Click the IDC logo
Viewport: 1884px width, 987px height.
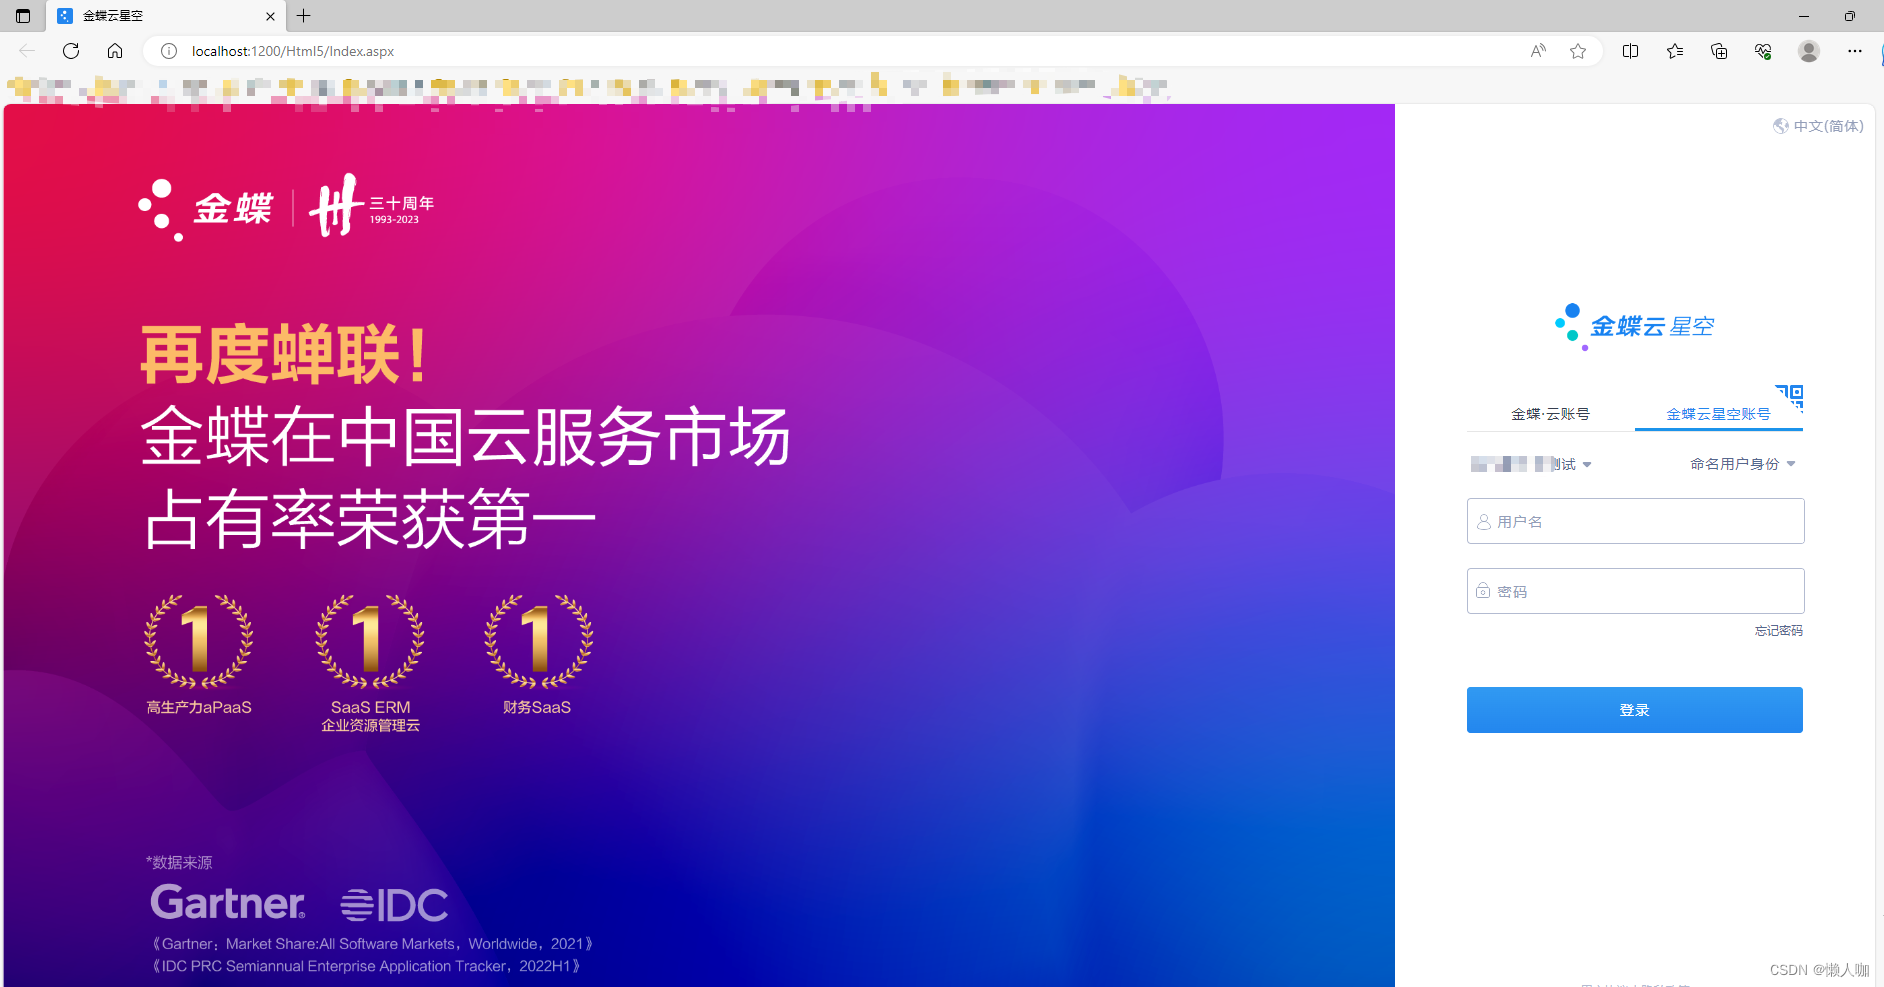[394, 905]
